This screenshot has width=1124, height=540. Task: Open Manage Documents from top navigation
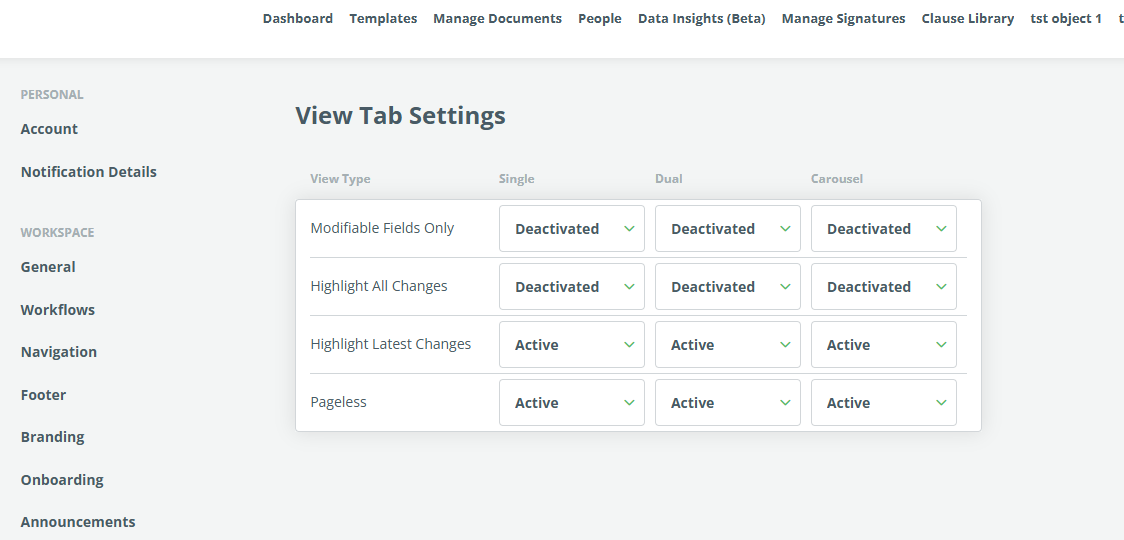(497, 19)
